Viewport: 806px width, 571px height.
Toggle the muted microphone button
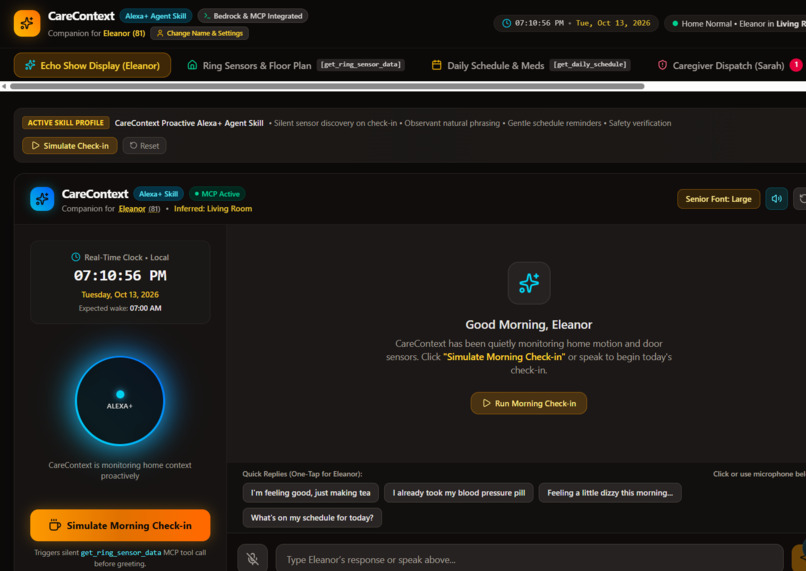click(252, 559)
